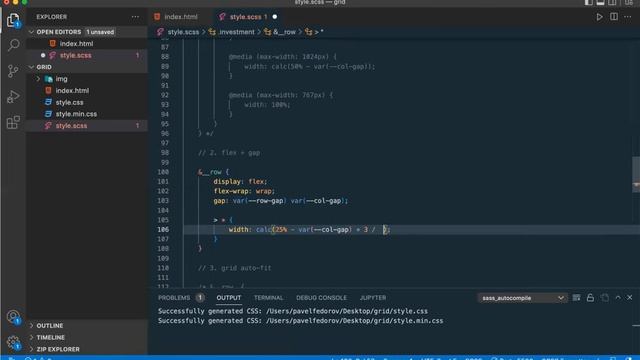This screenshot has height=360, width=640.
Task: Clear the output panel list icon
Action: click(x=576, y=298)
